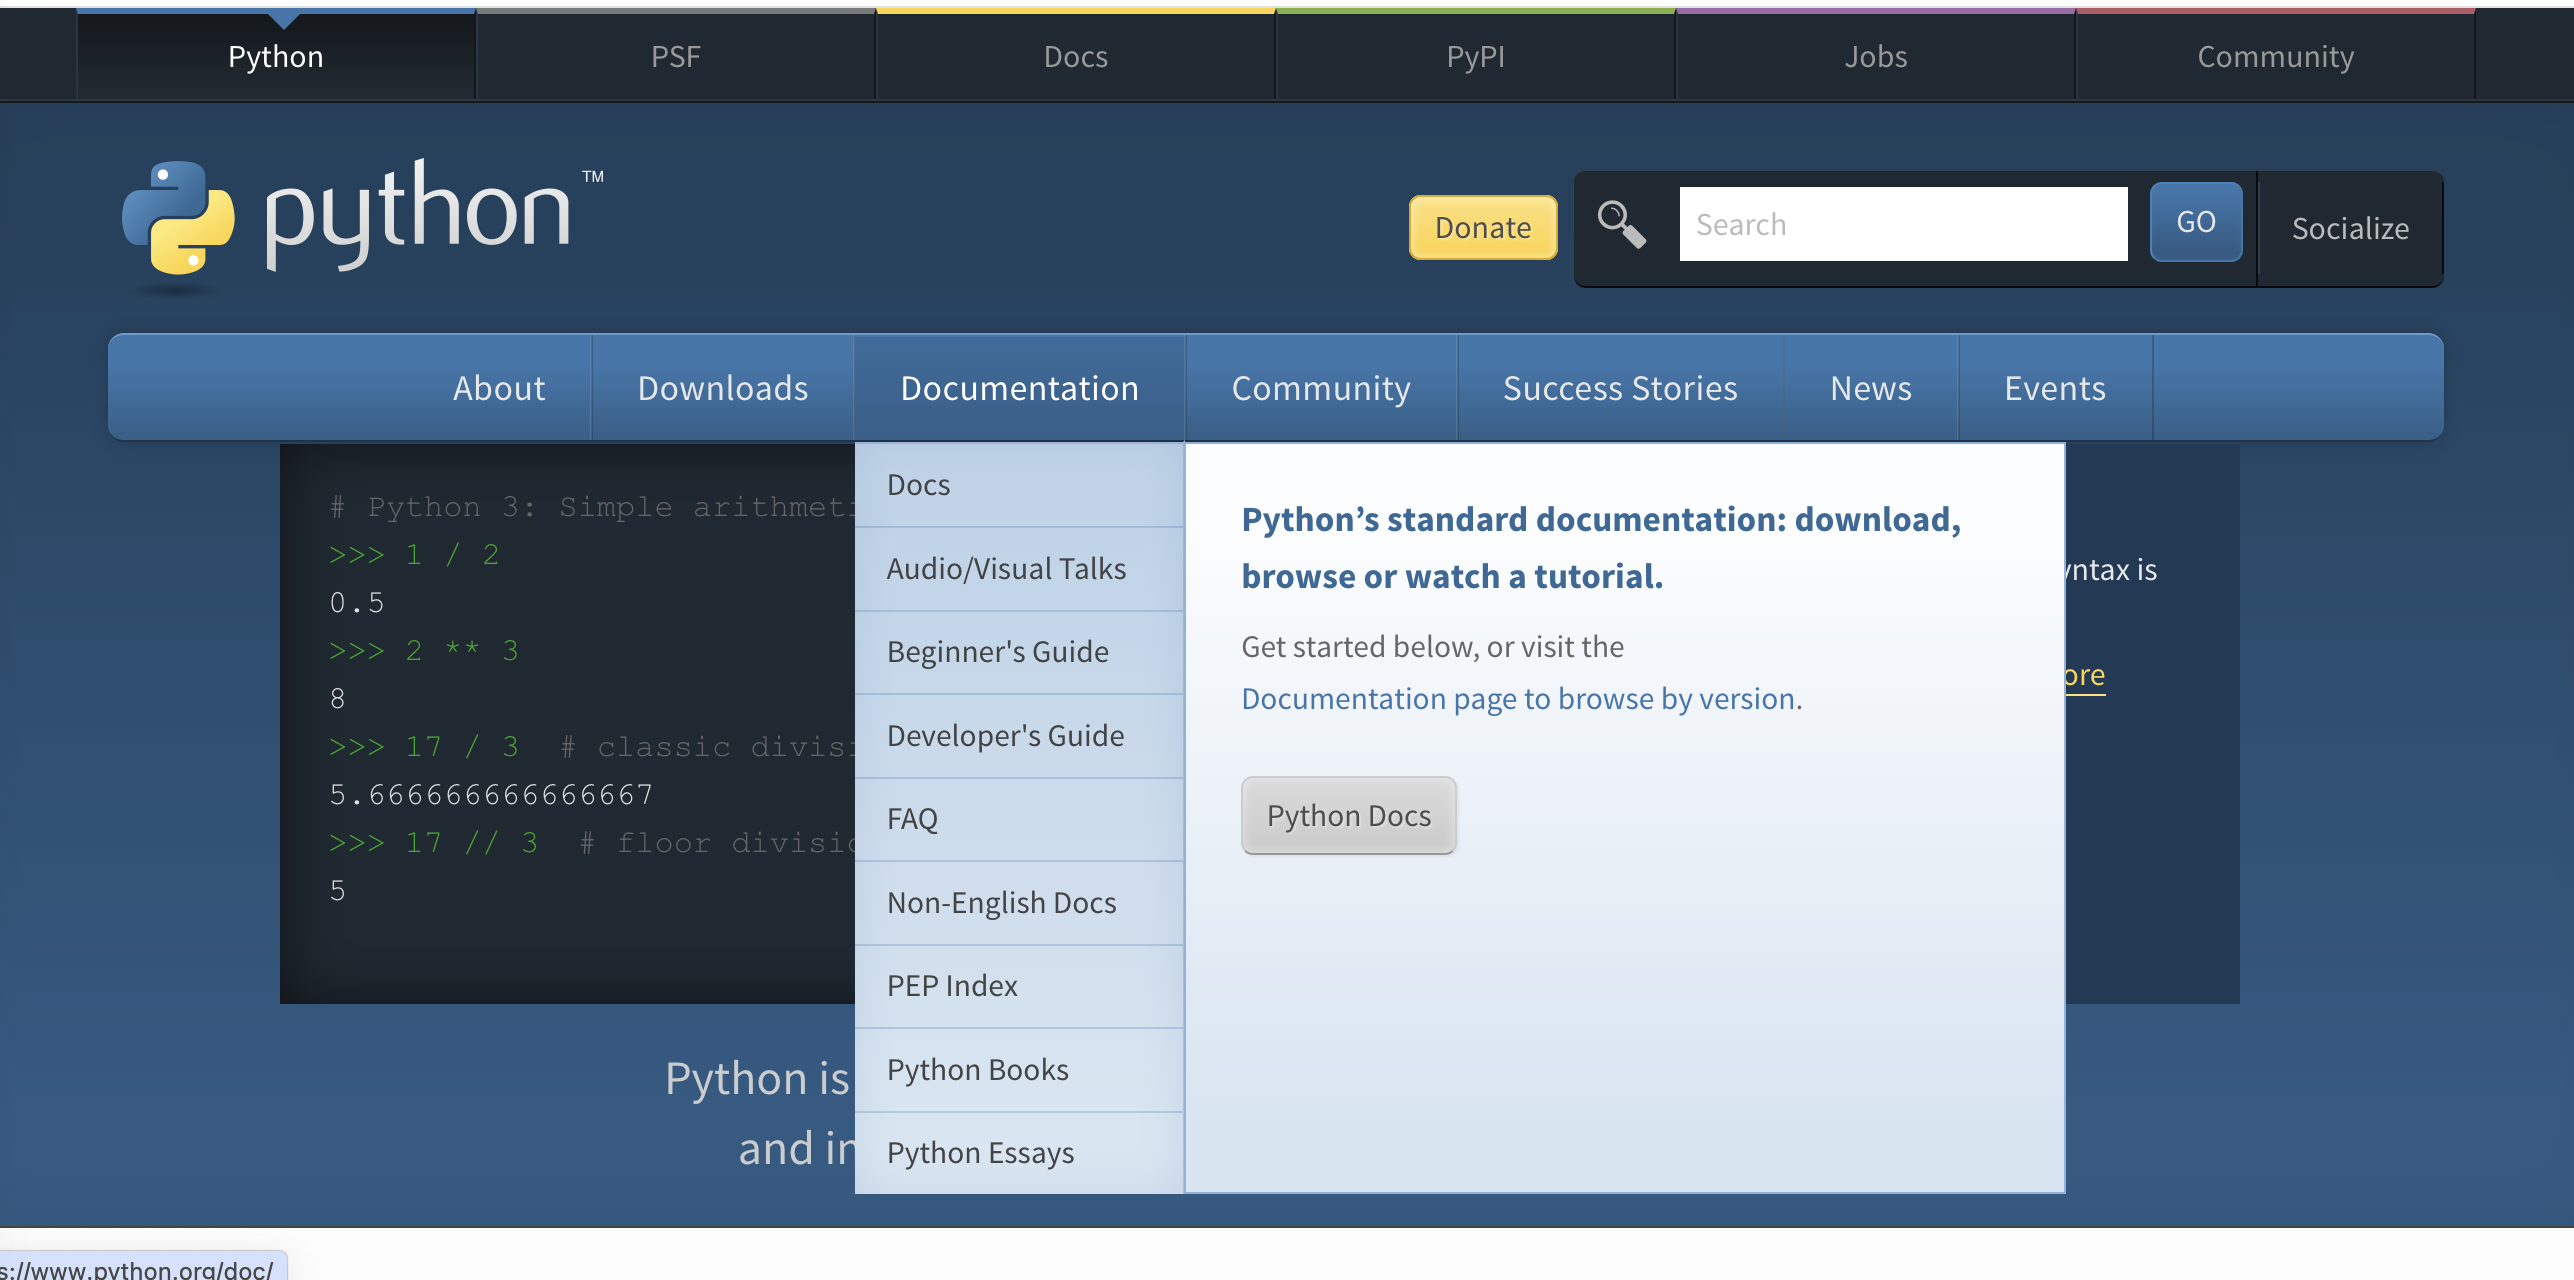Screen dimensions: 2574x1280
Task: Click the Python Docs gray button
Action: point(1348,816)
